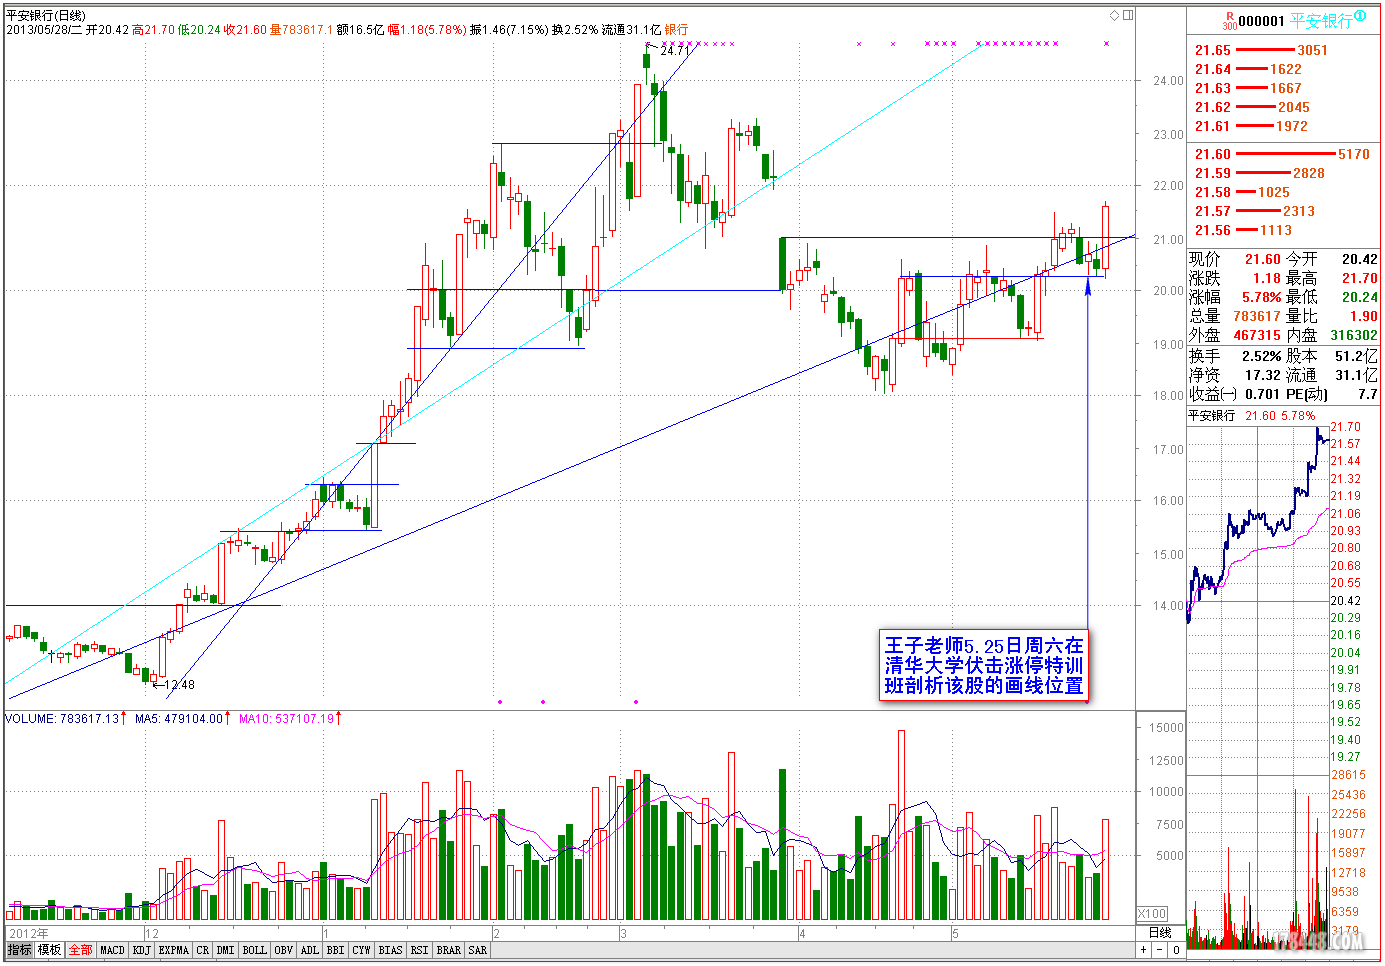Open the 指标 tab
This screenshot has width=1385, height=966.
tap(20, 950)
